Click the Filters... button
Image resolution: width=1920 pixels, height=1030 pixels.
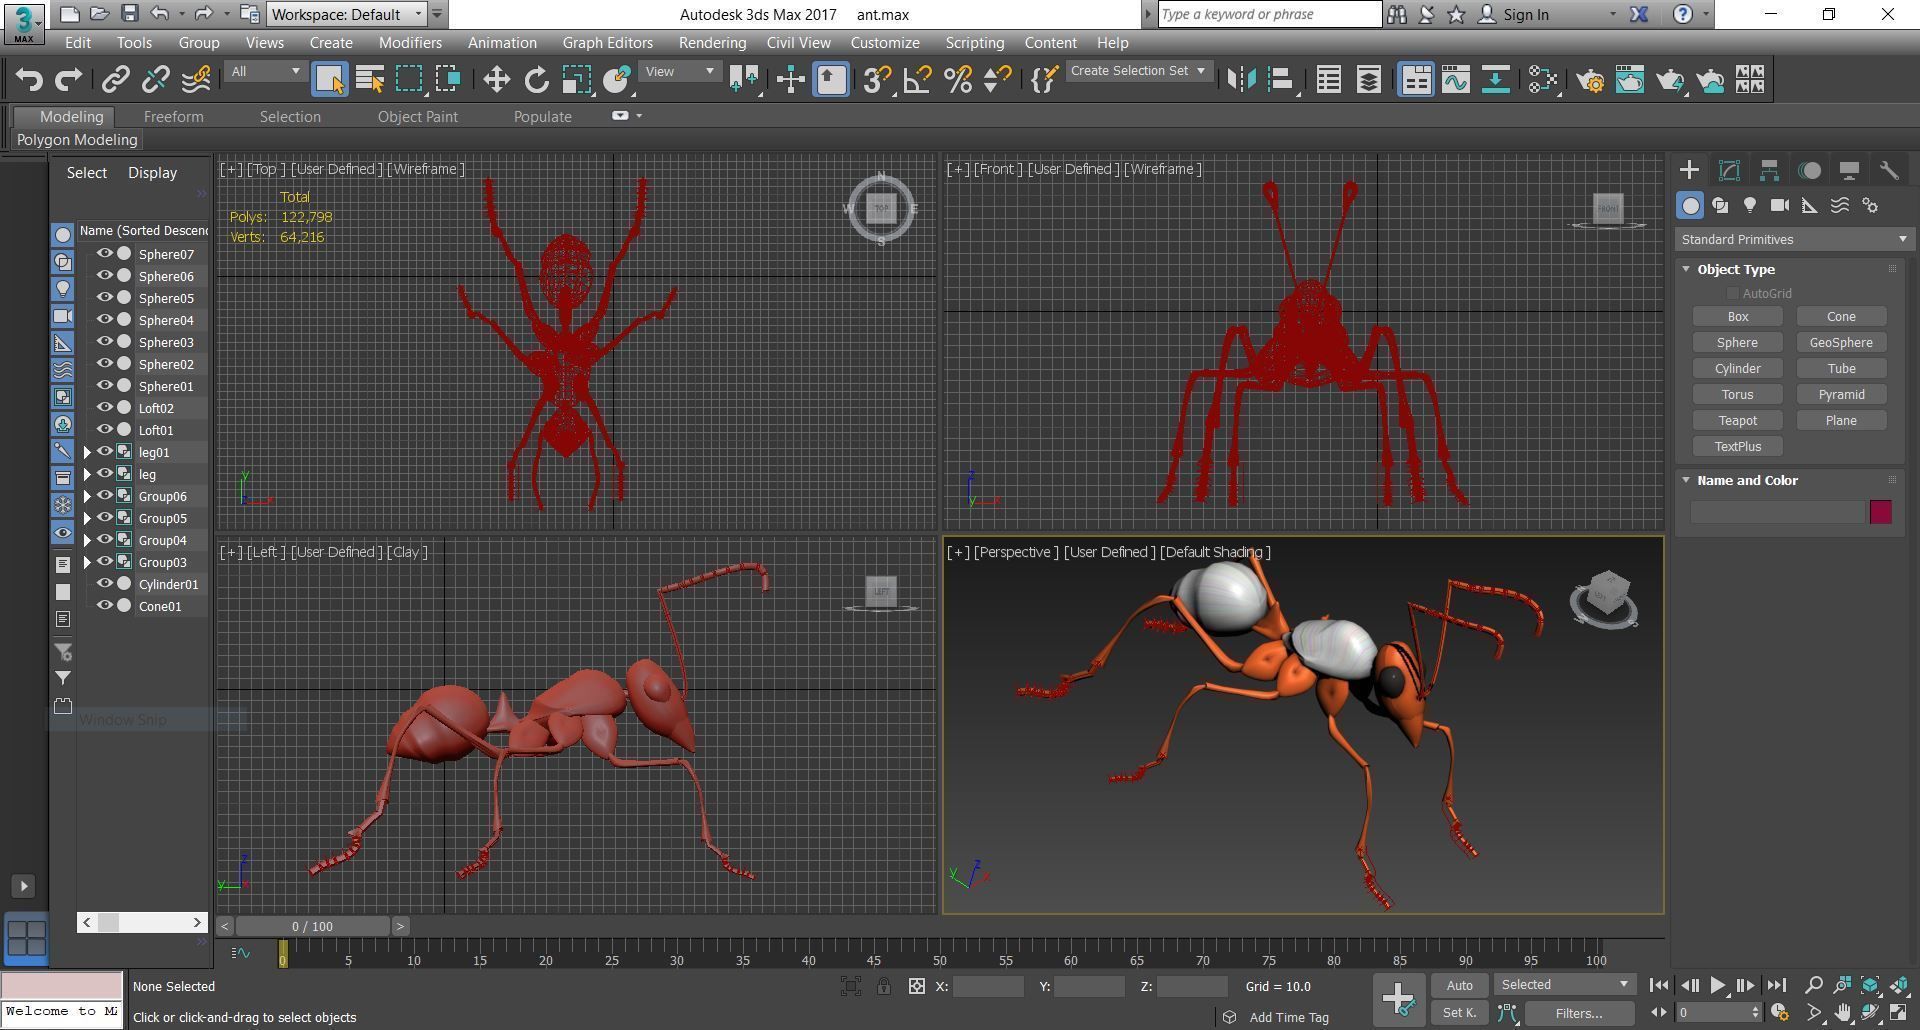[x=1579, y=1013]
